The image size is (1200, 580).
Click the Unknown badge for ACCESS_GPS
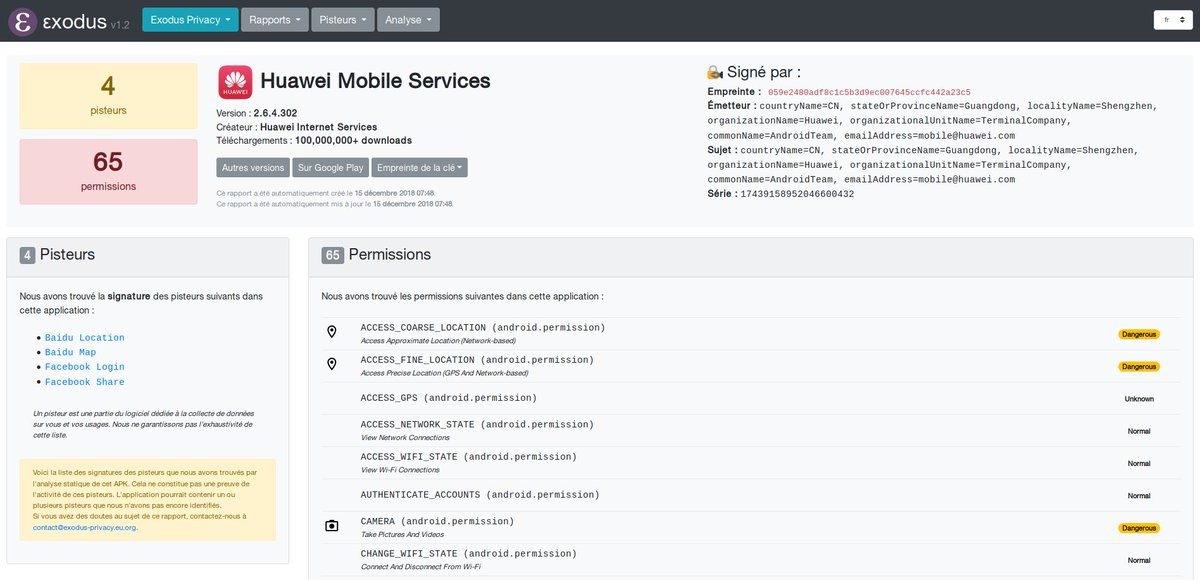1139,399
